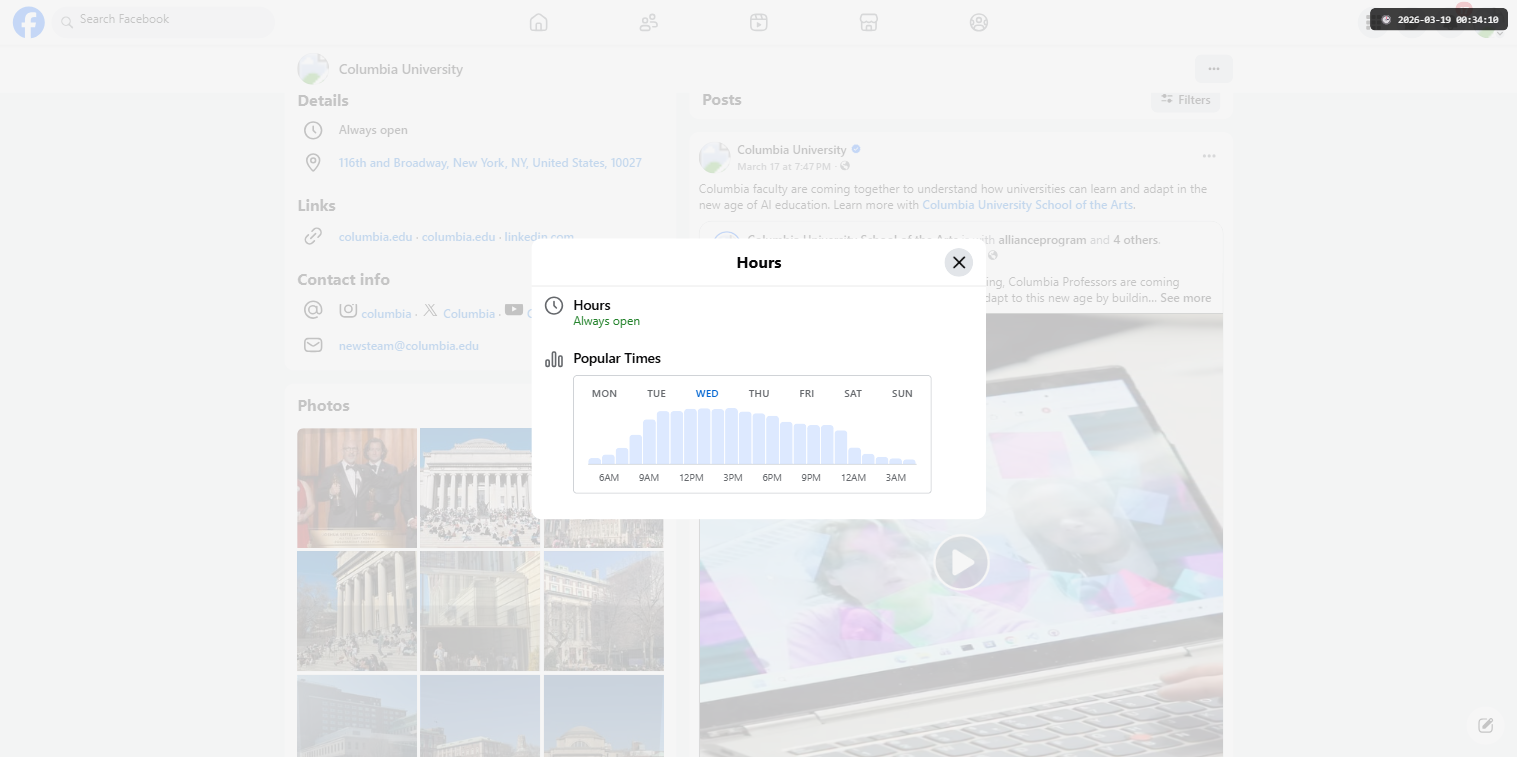Go to the Home feed icon

point(539,22)
